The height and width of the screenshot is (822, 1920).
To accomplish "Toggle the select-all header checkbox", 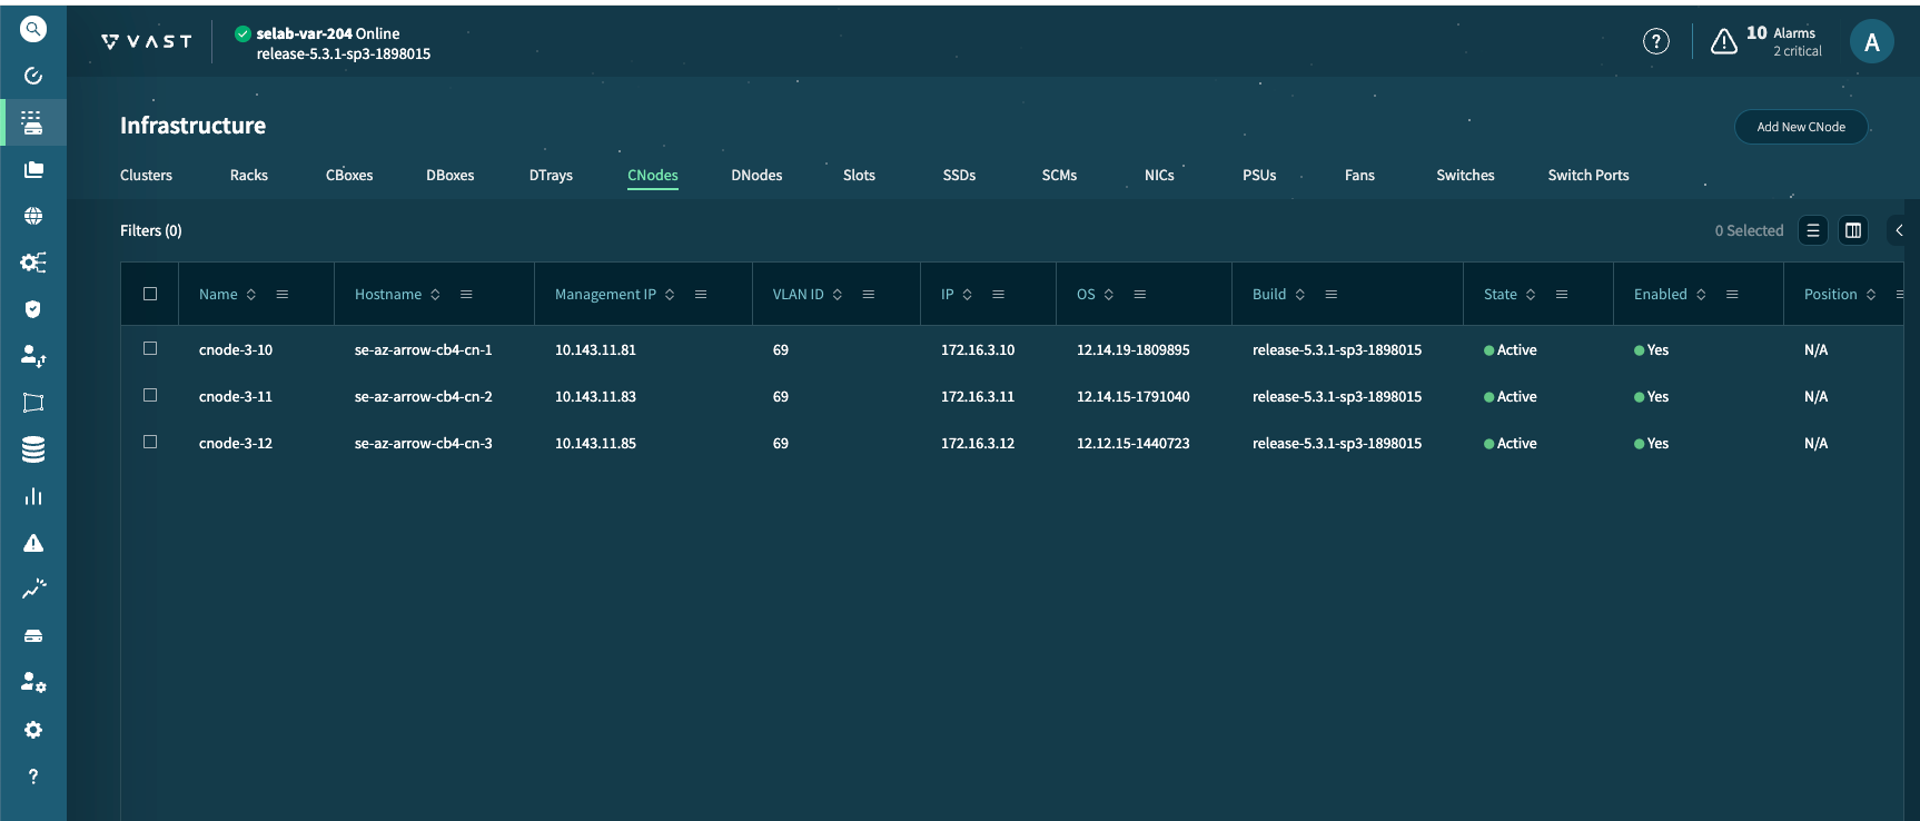I will [x=150, y=294].
